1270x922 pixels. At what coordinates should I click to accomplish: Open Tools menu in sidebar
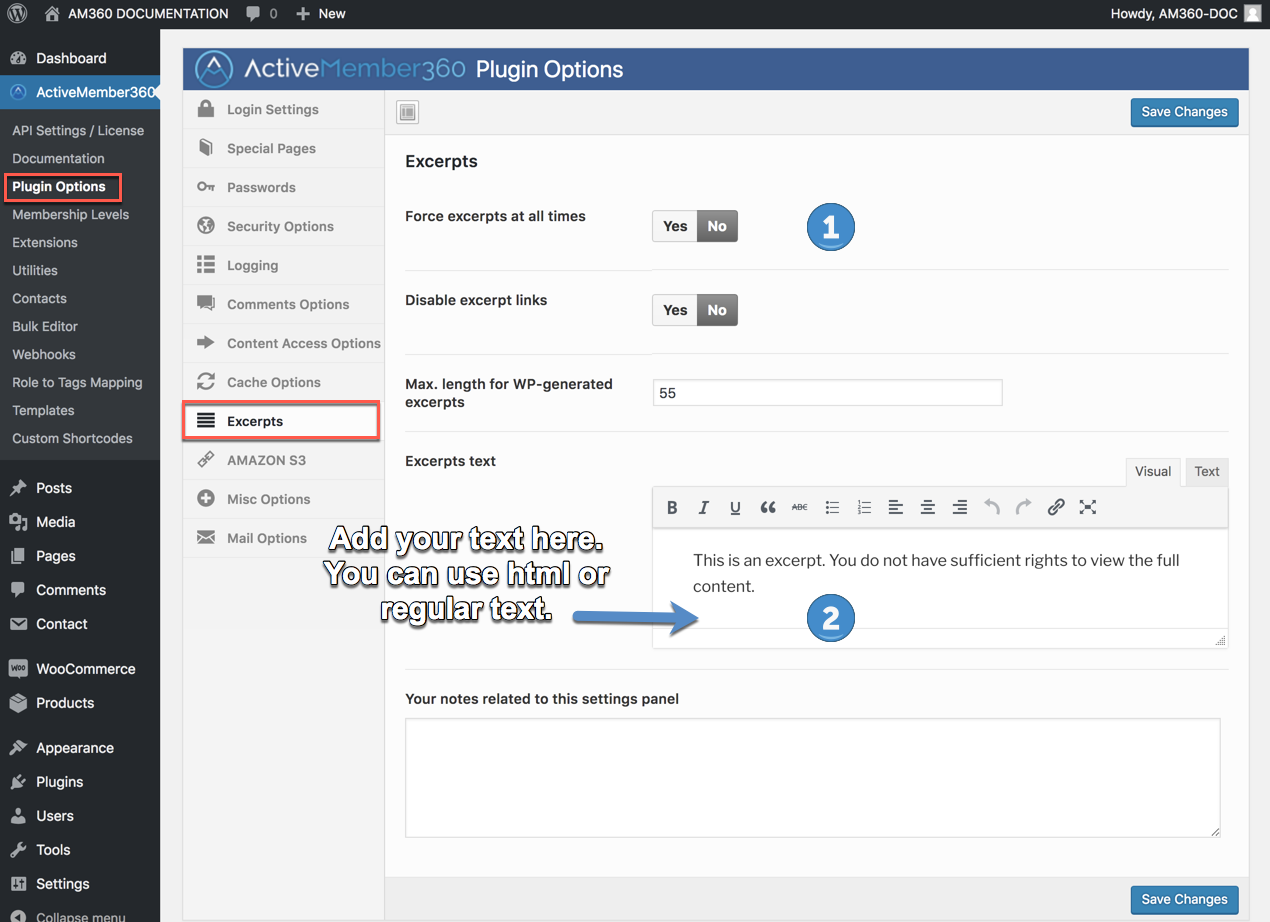click(x=53, y=850)
